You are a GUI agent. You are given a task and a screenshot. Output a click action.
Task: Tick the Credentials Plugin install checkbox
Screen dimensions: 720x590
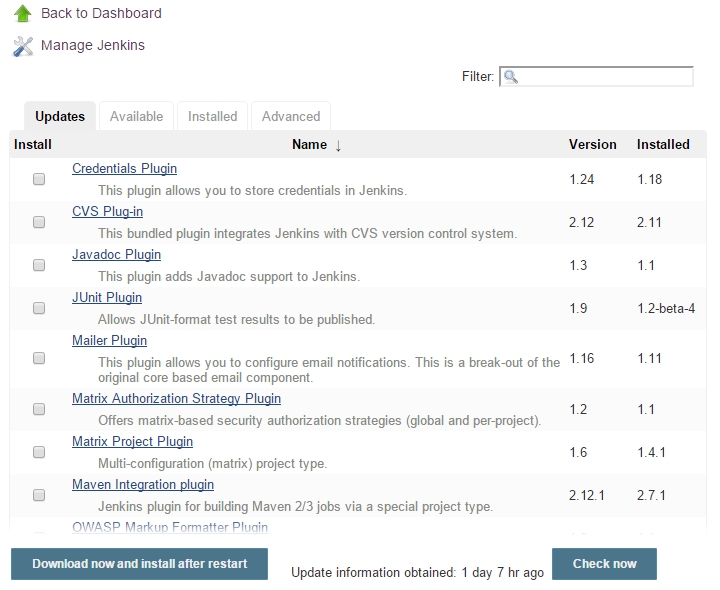(39, 179)
